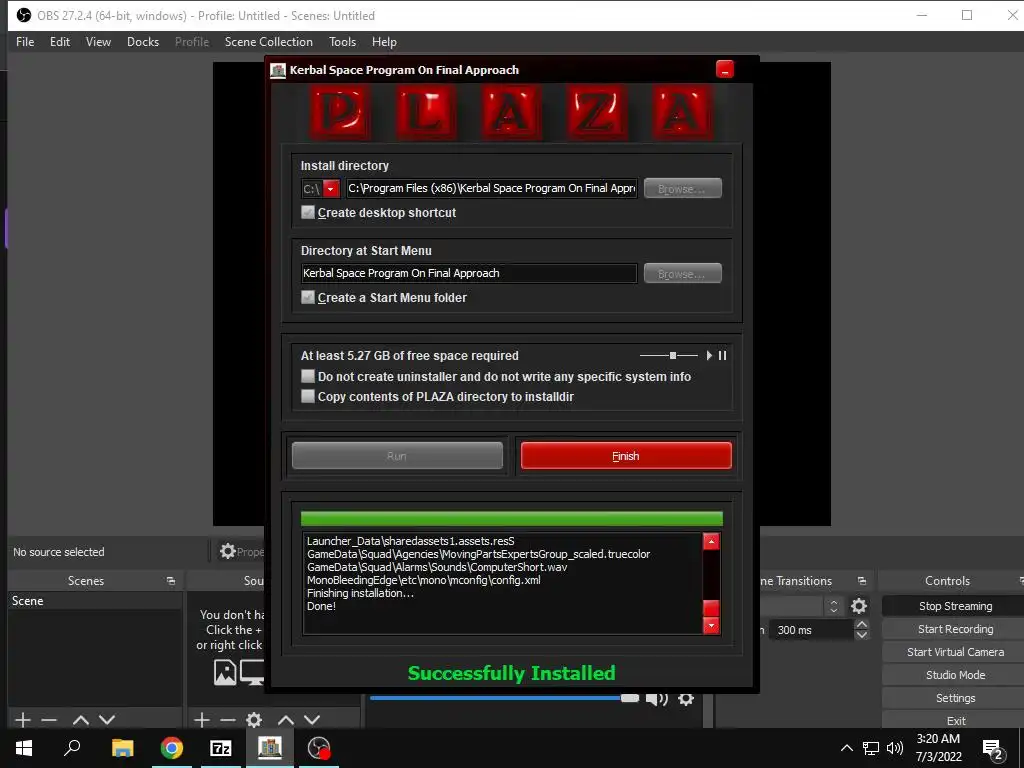Open the Windows Start menu

click(x=24, y=748)
